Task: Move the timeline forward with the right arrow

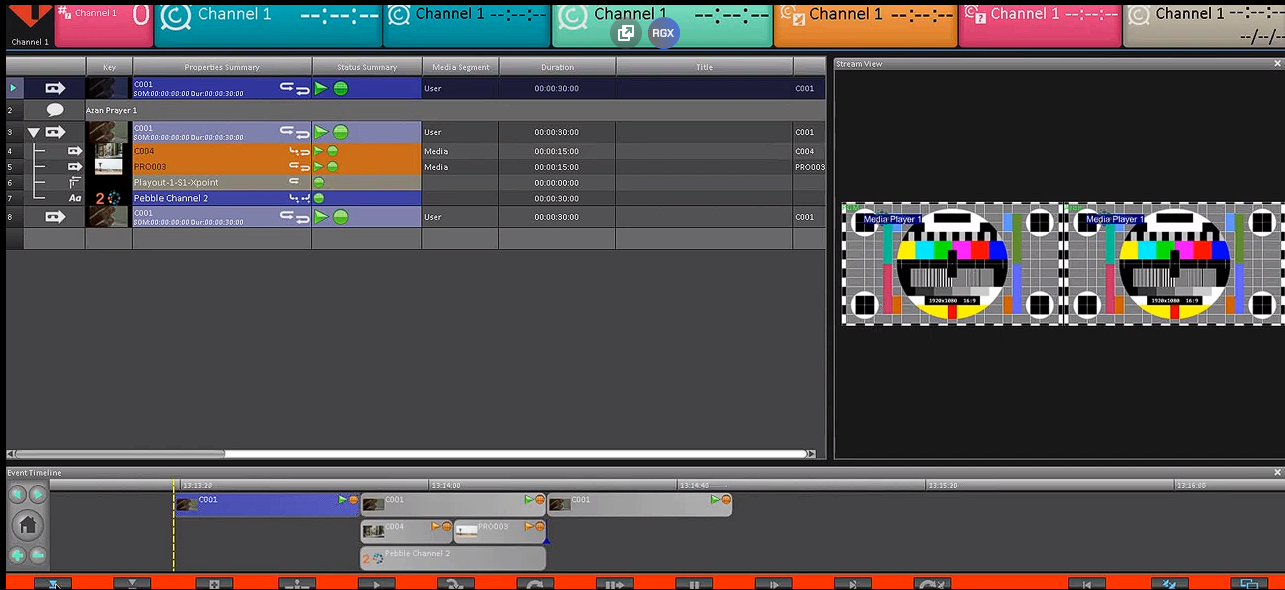Action: (37, 494)
